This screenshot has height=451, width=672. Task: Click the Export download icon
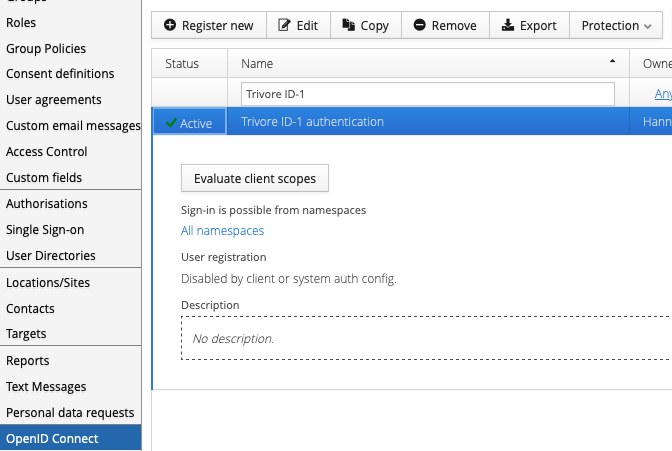point(508,25)
